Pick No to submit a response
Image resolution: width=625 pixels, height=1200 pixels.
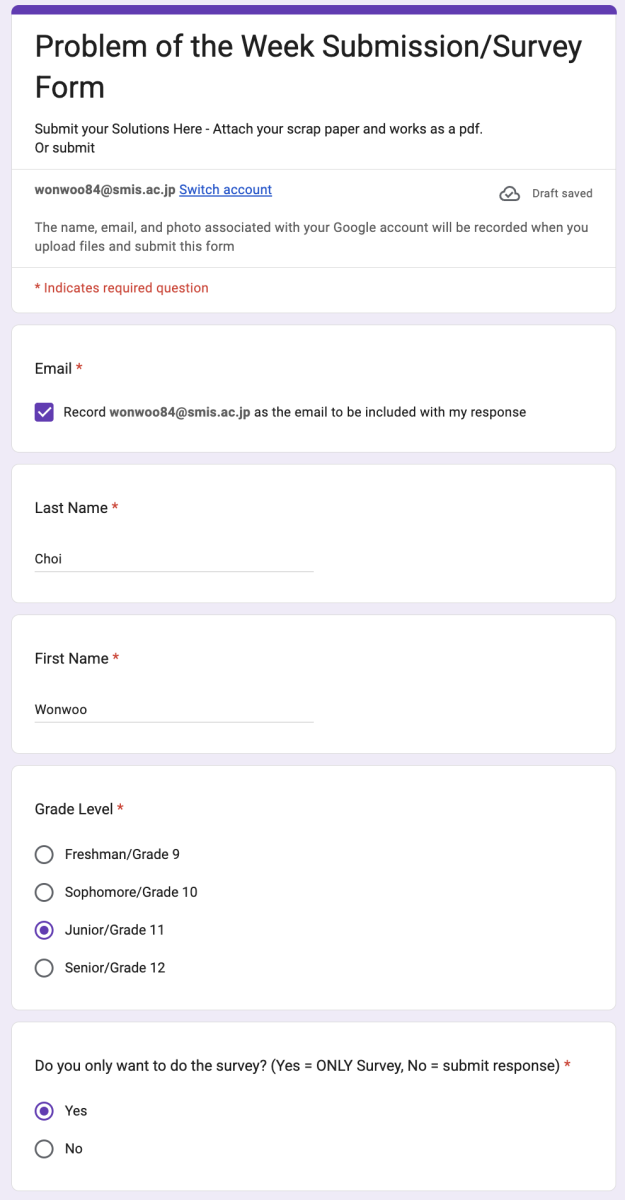tap(44, 1149)
